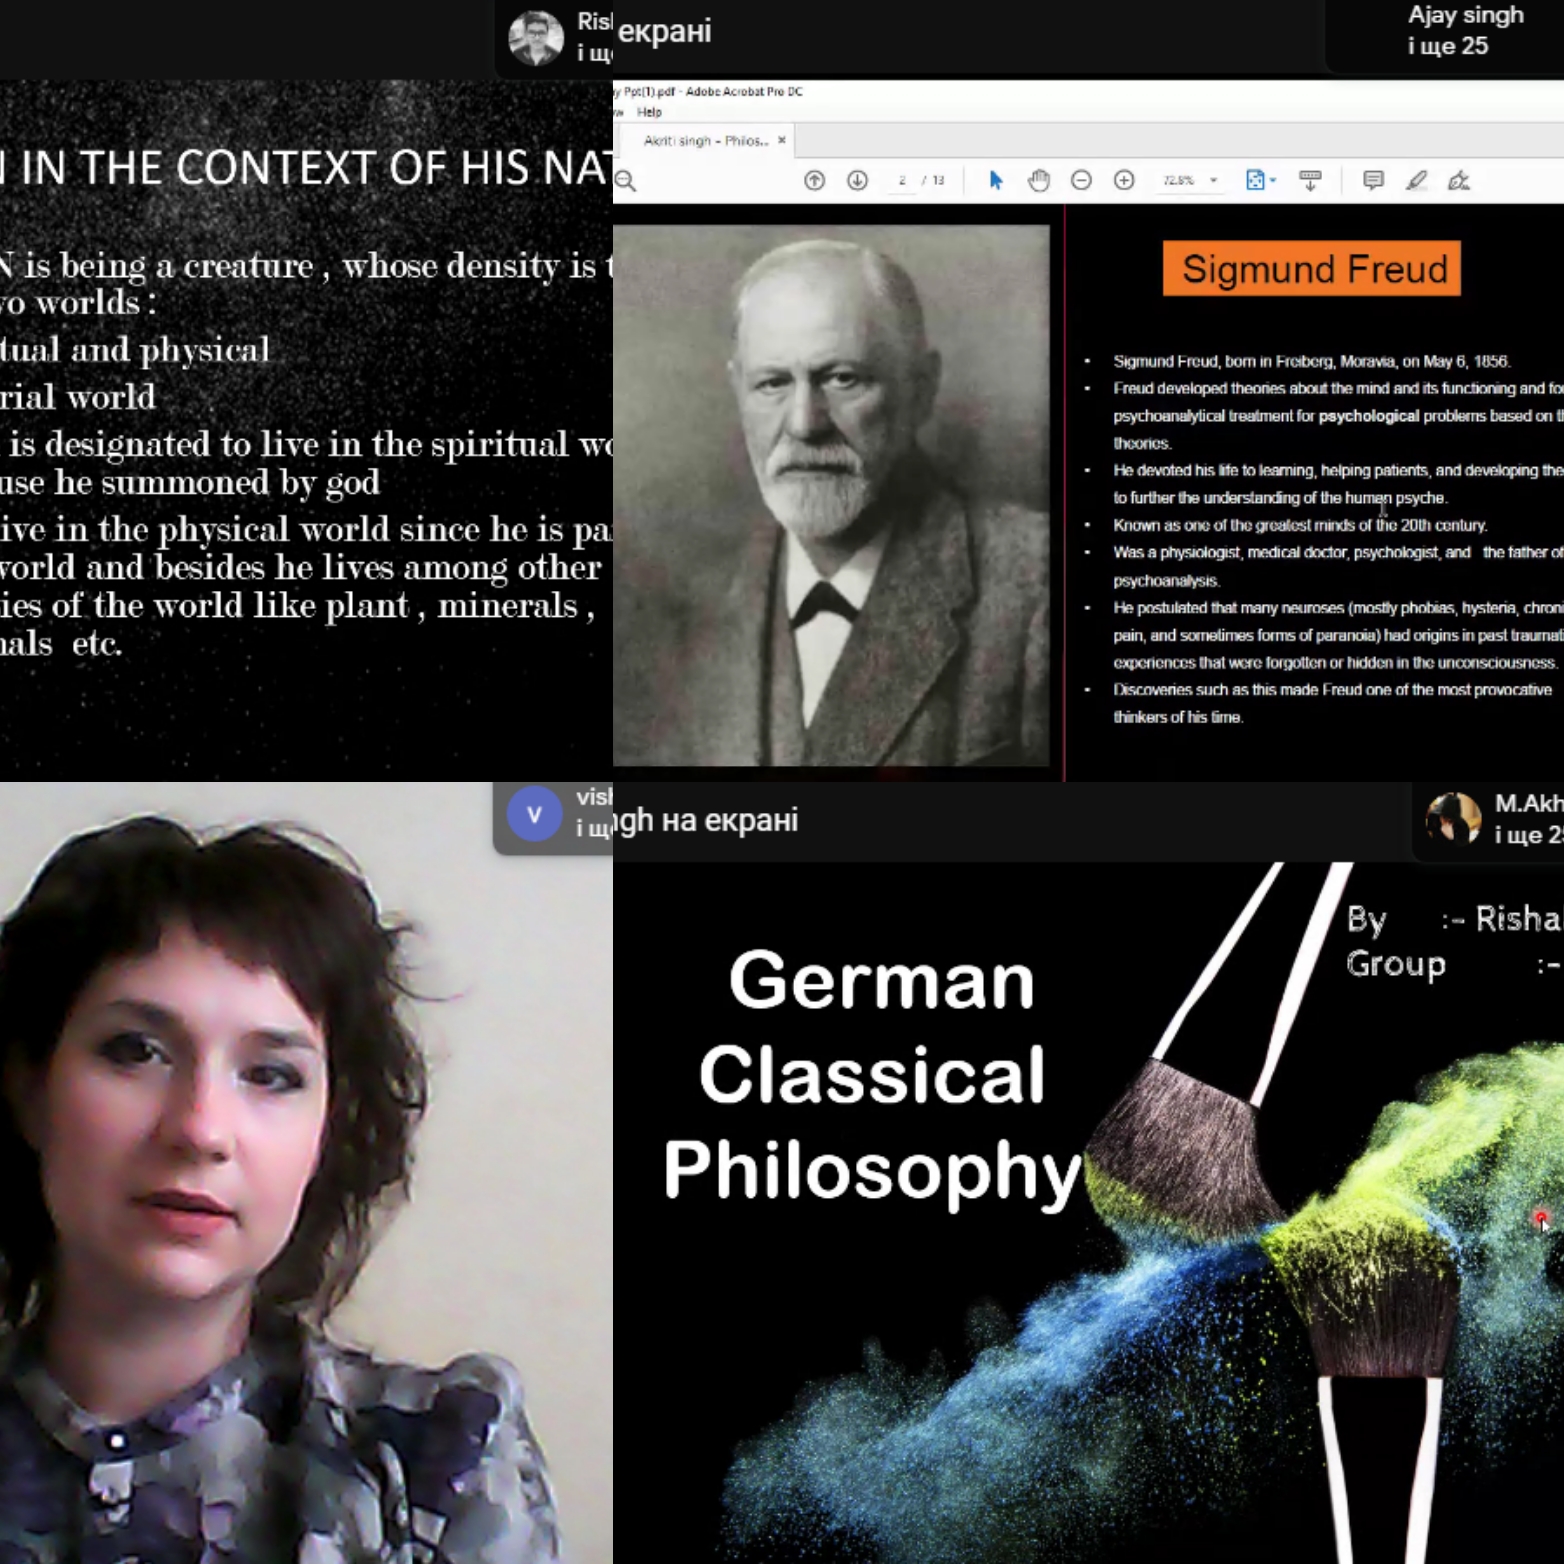The height and width of the screenshot is (1564, 1564).
Task: Open the Help menu
Action: coord(649,112)
